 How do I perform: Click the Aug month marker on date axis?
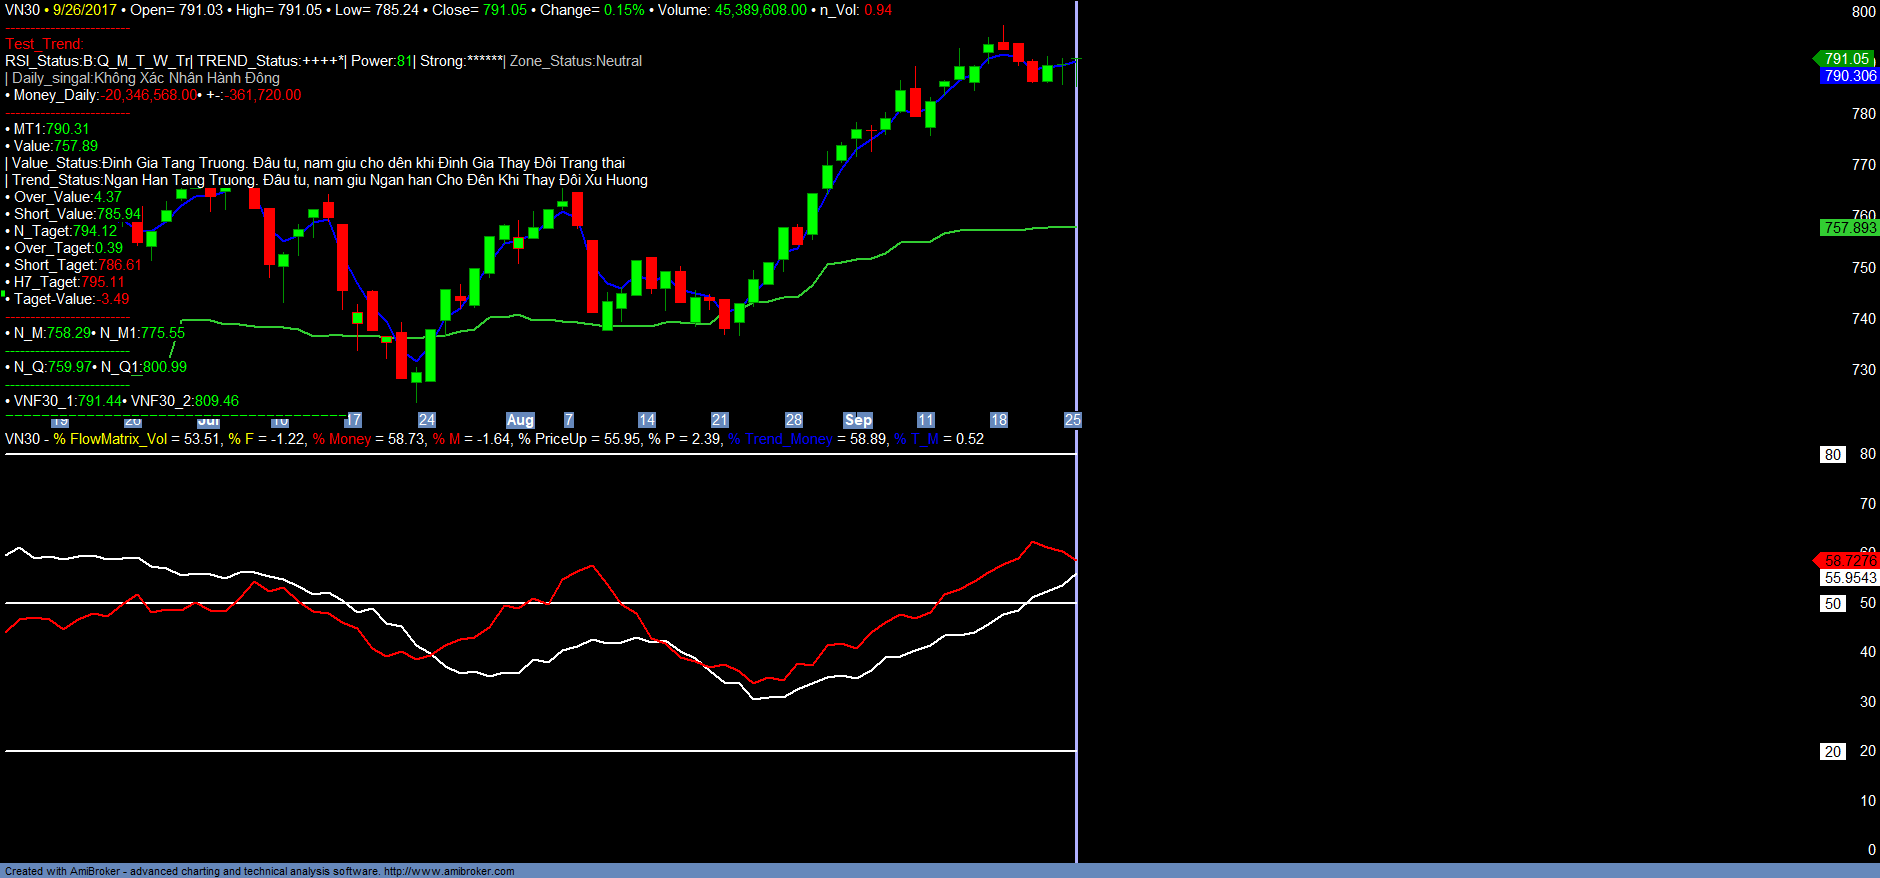[x=520, y=420]
